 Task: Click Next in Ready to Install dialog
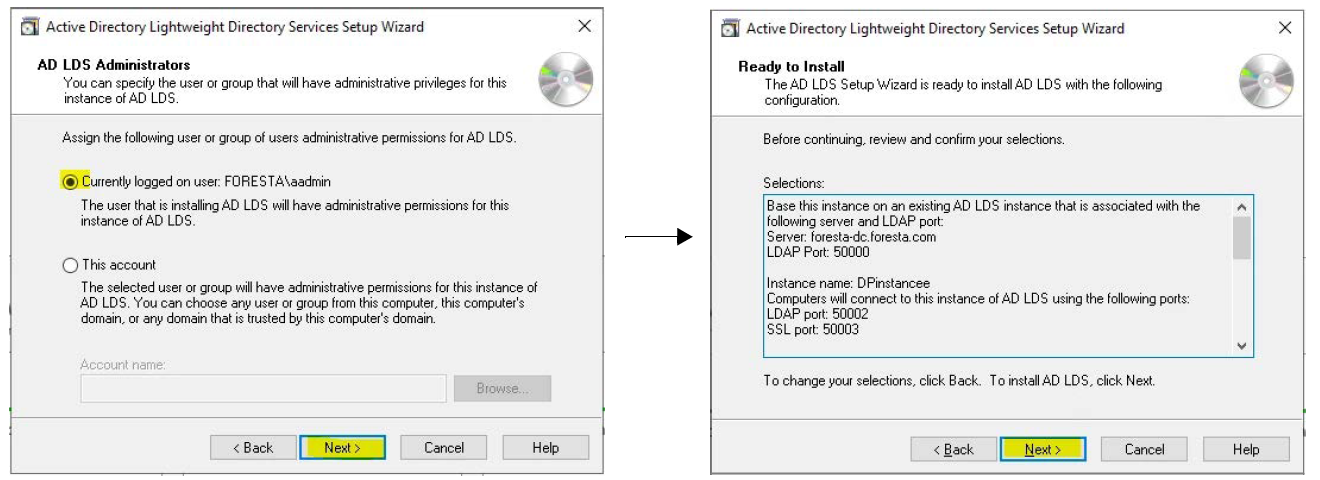pos(1043,450)
